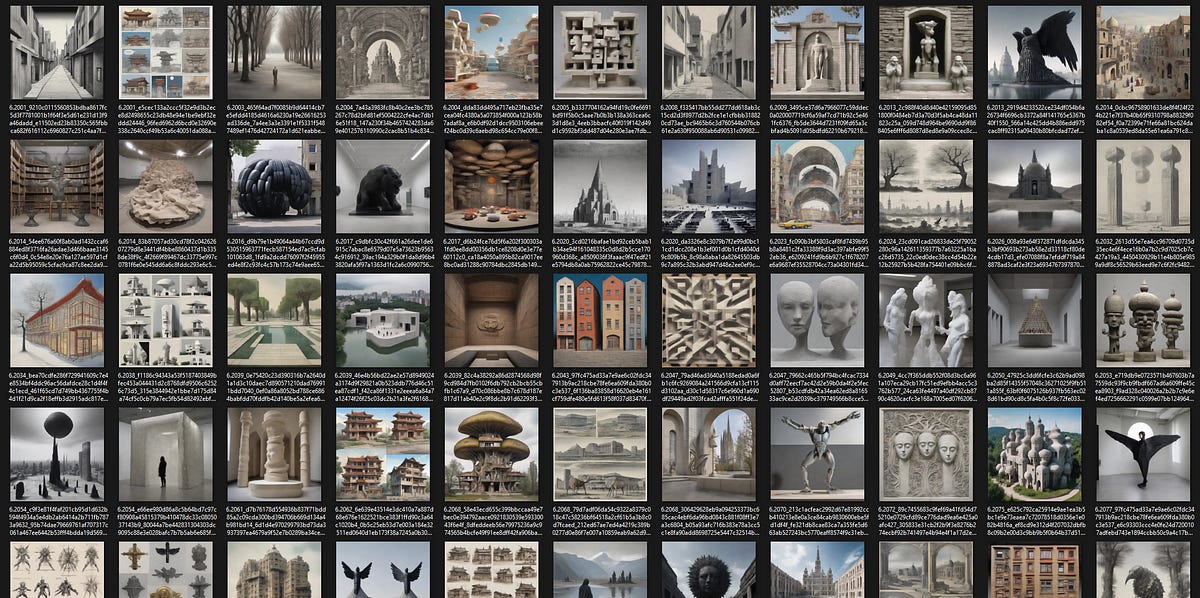Select the lone figure in tree avenue thumbnail
This screenshot has width=1200, height=598.
[274, 52]
